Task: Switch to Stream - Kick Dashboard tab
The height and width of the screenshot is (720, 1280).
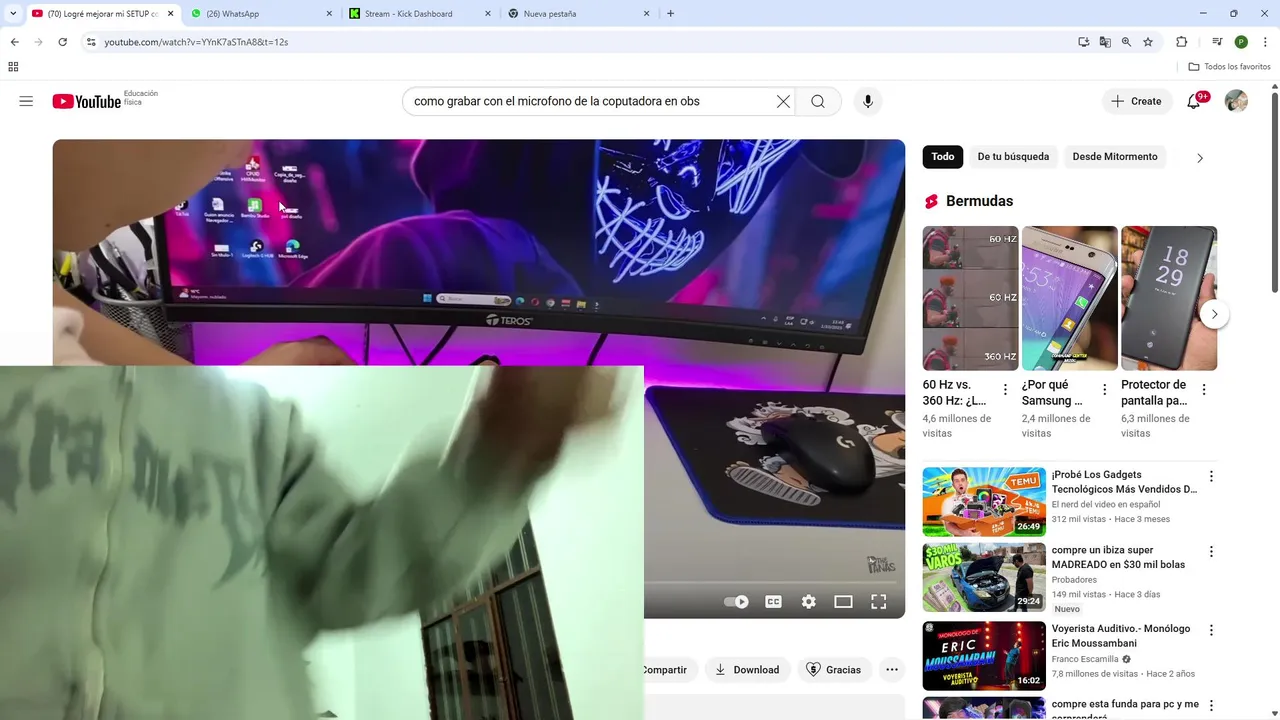Action: coord(420,14)
